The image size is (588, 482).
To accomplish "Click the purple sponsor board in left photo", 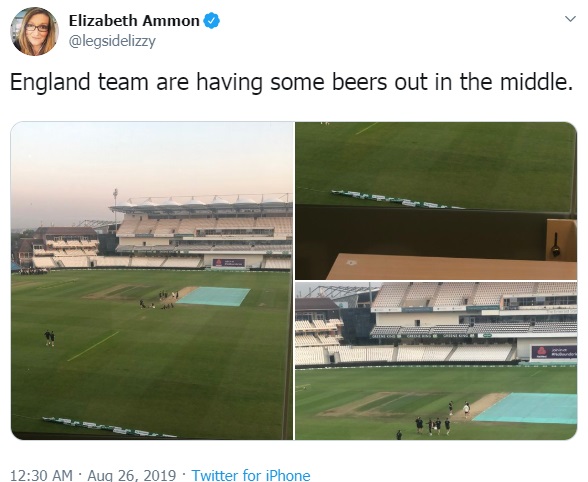I will click(x=229, y=263).
